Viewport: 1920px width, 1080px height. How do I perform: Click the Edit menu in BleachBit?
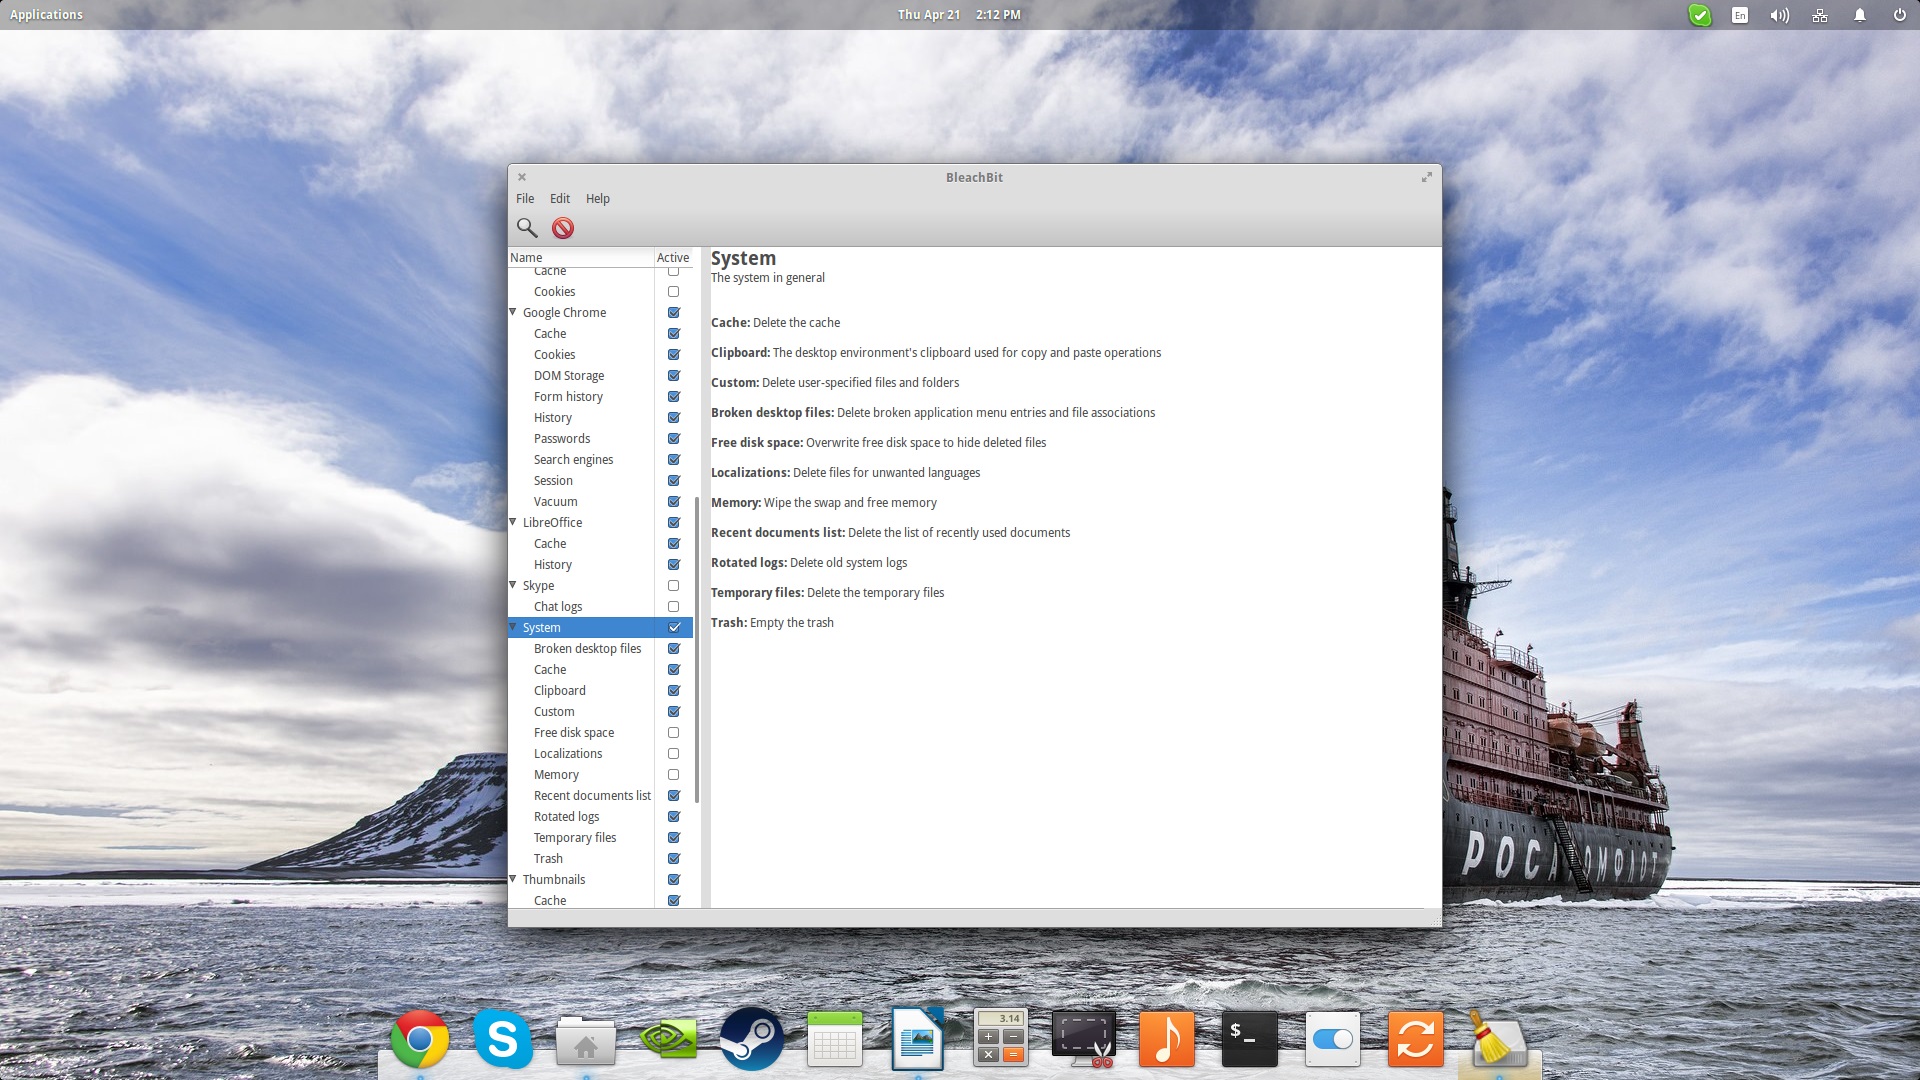point(559,198)
